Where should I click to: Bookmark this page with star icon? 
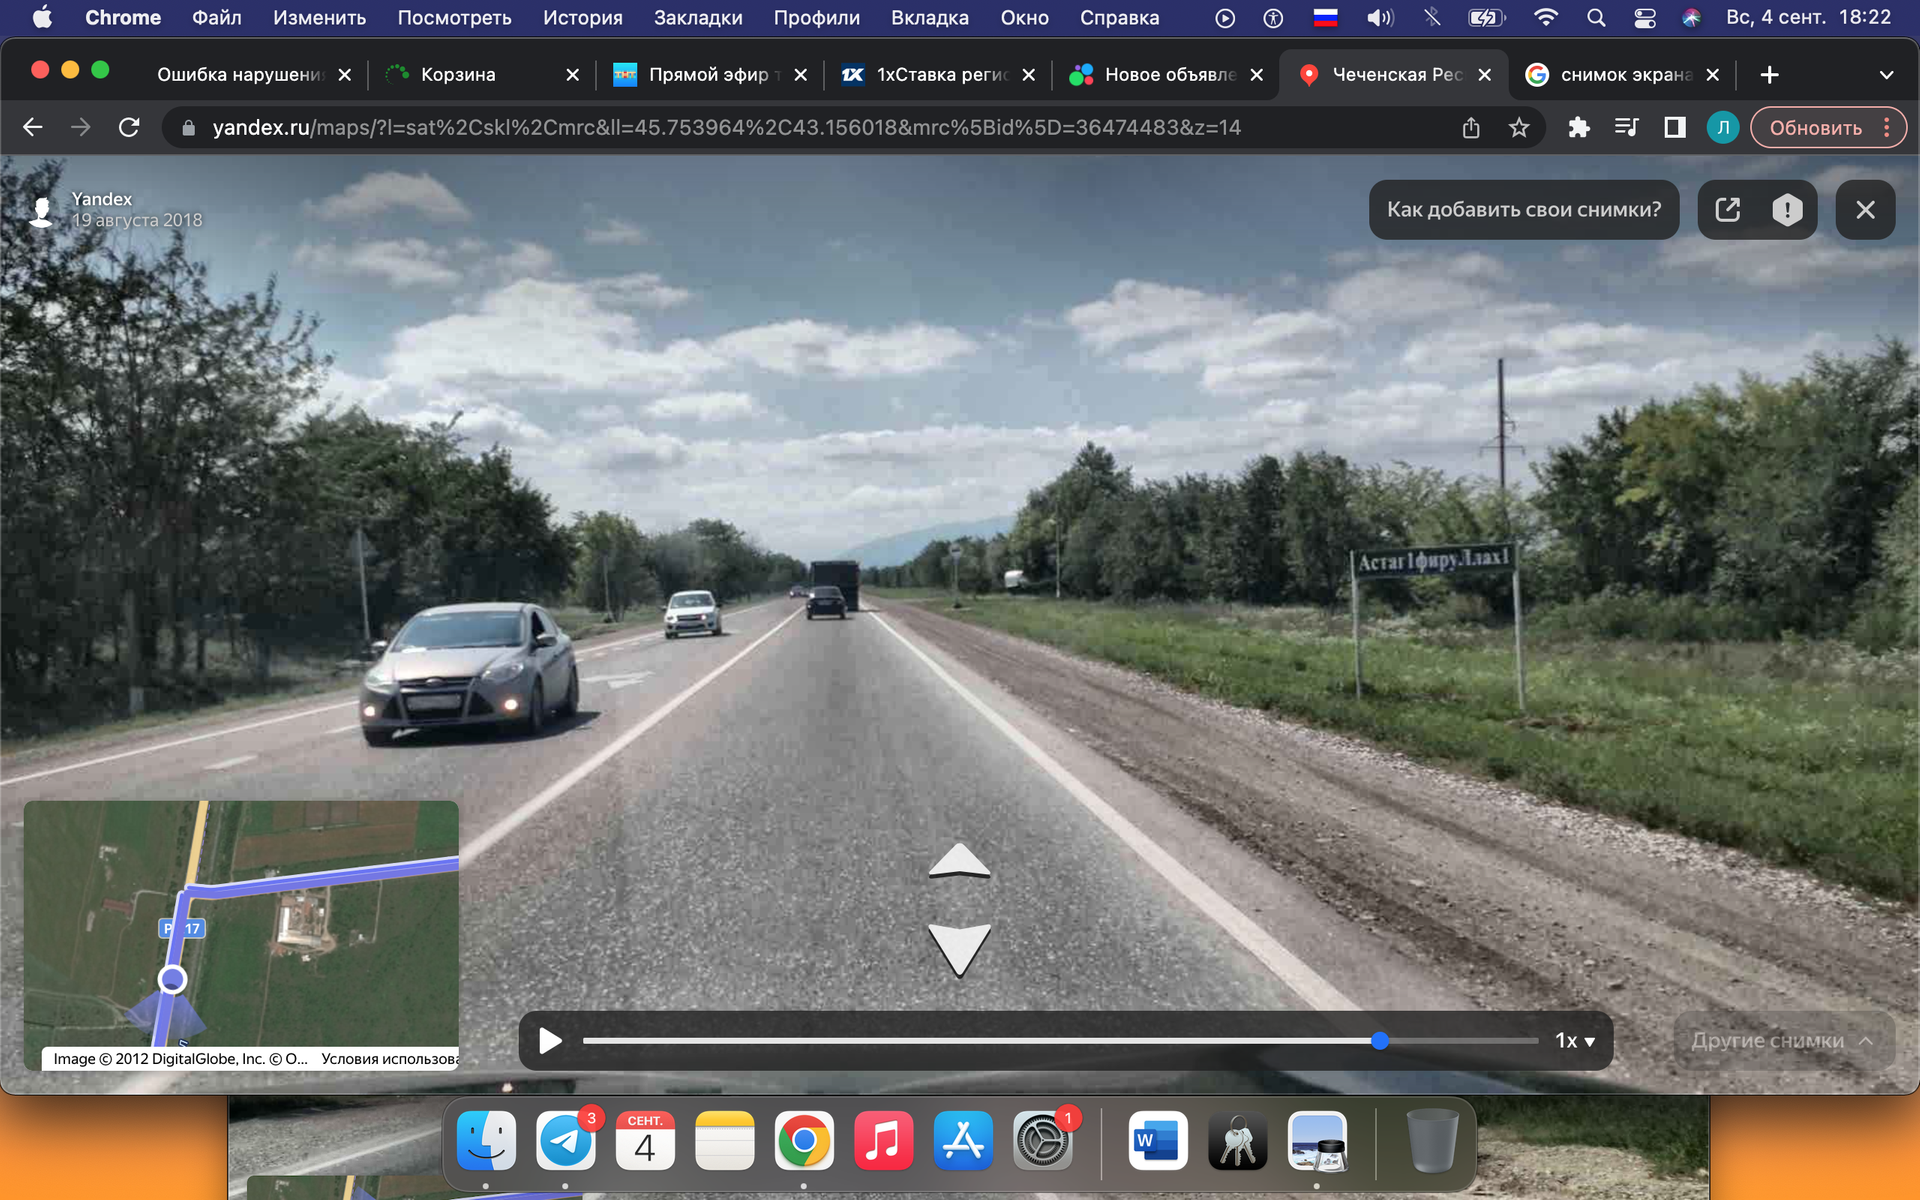pos(1519,128)
